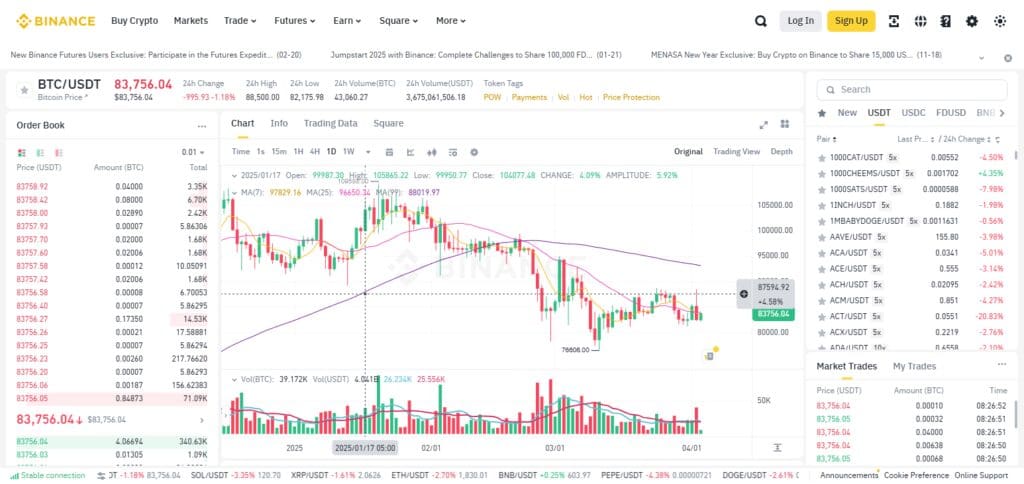Open the Trade dropdown menu
This screenshot has height=484, width=1024.
pyautogui.click(x=240, y=21)
